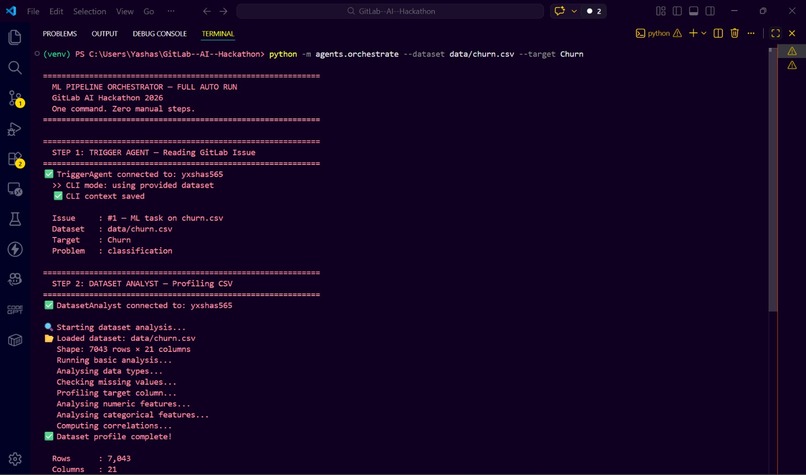This screenshot has height=475, width=806.
Task: Go back with the left arrow
Action: [x=207, y=11]
